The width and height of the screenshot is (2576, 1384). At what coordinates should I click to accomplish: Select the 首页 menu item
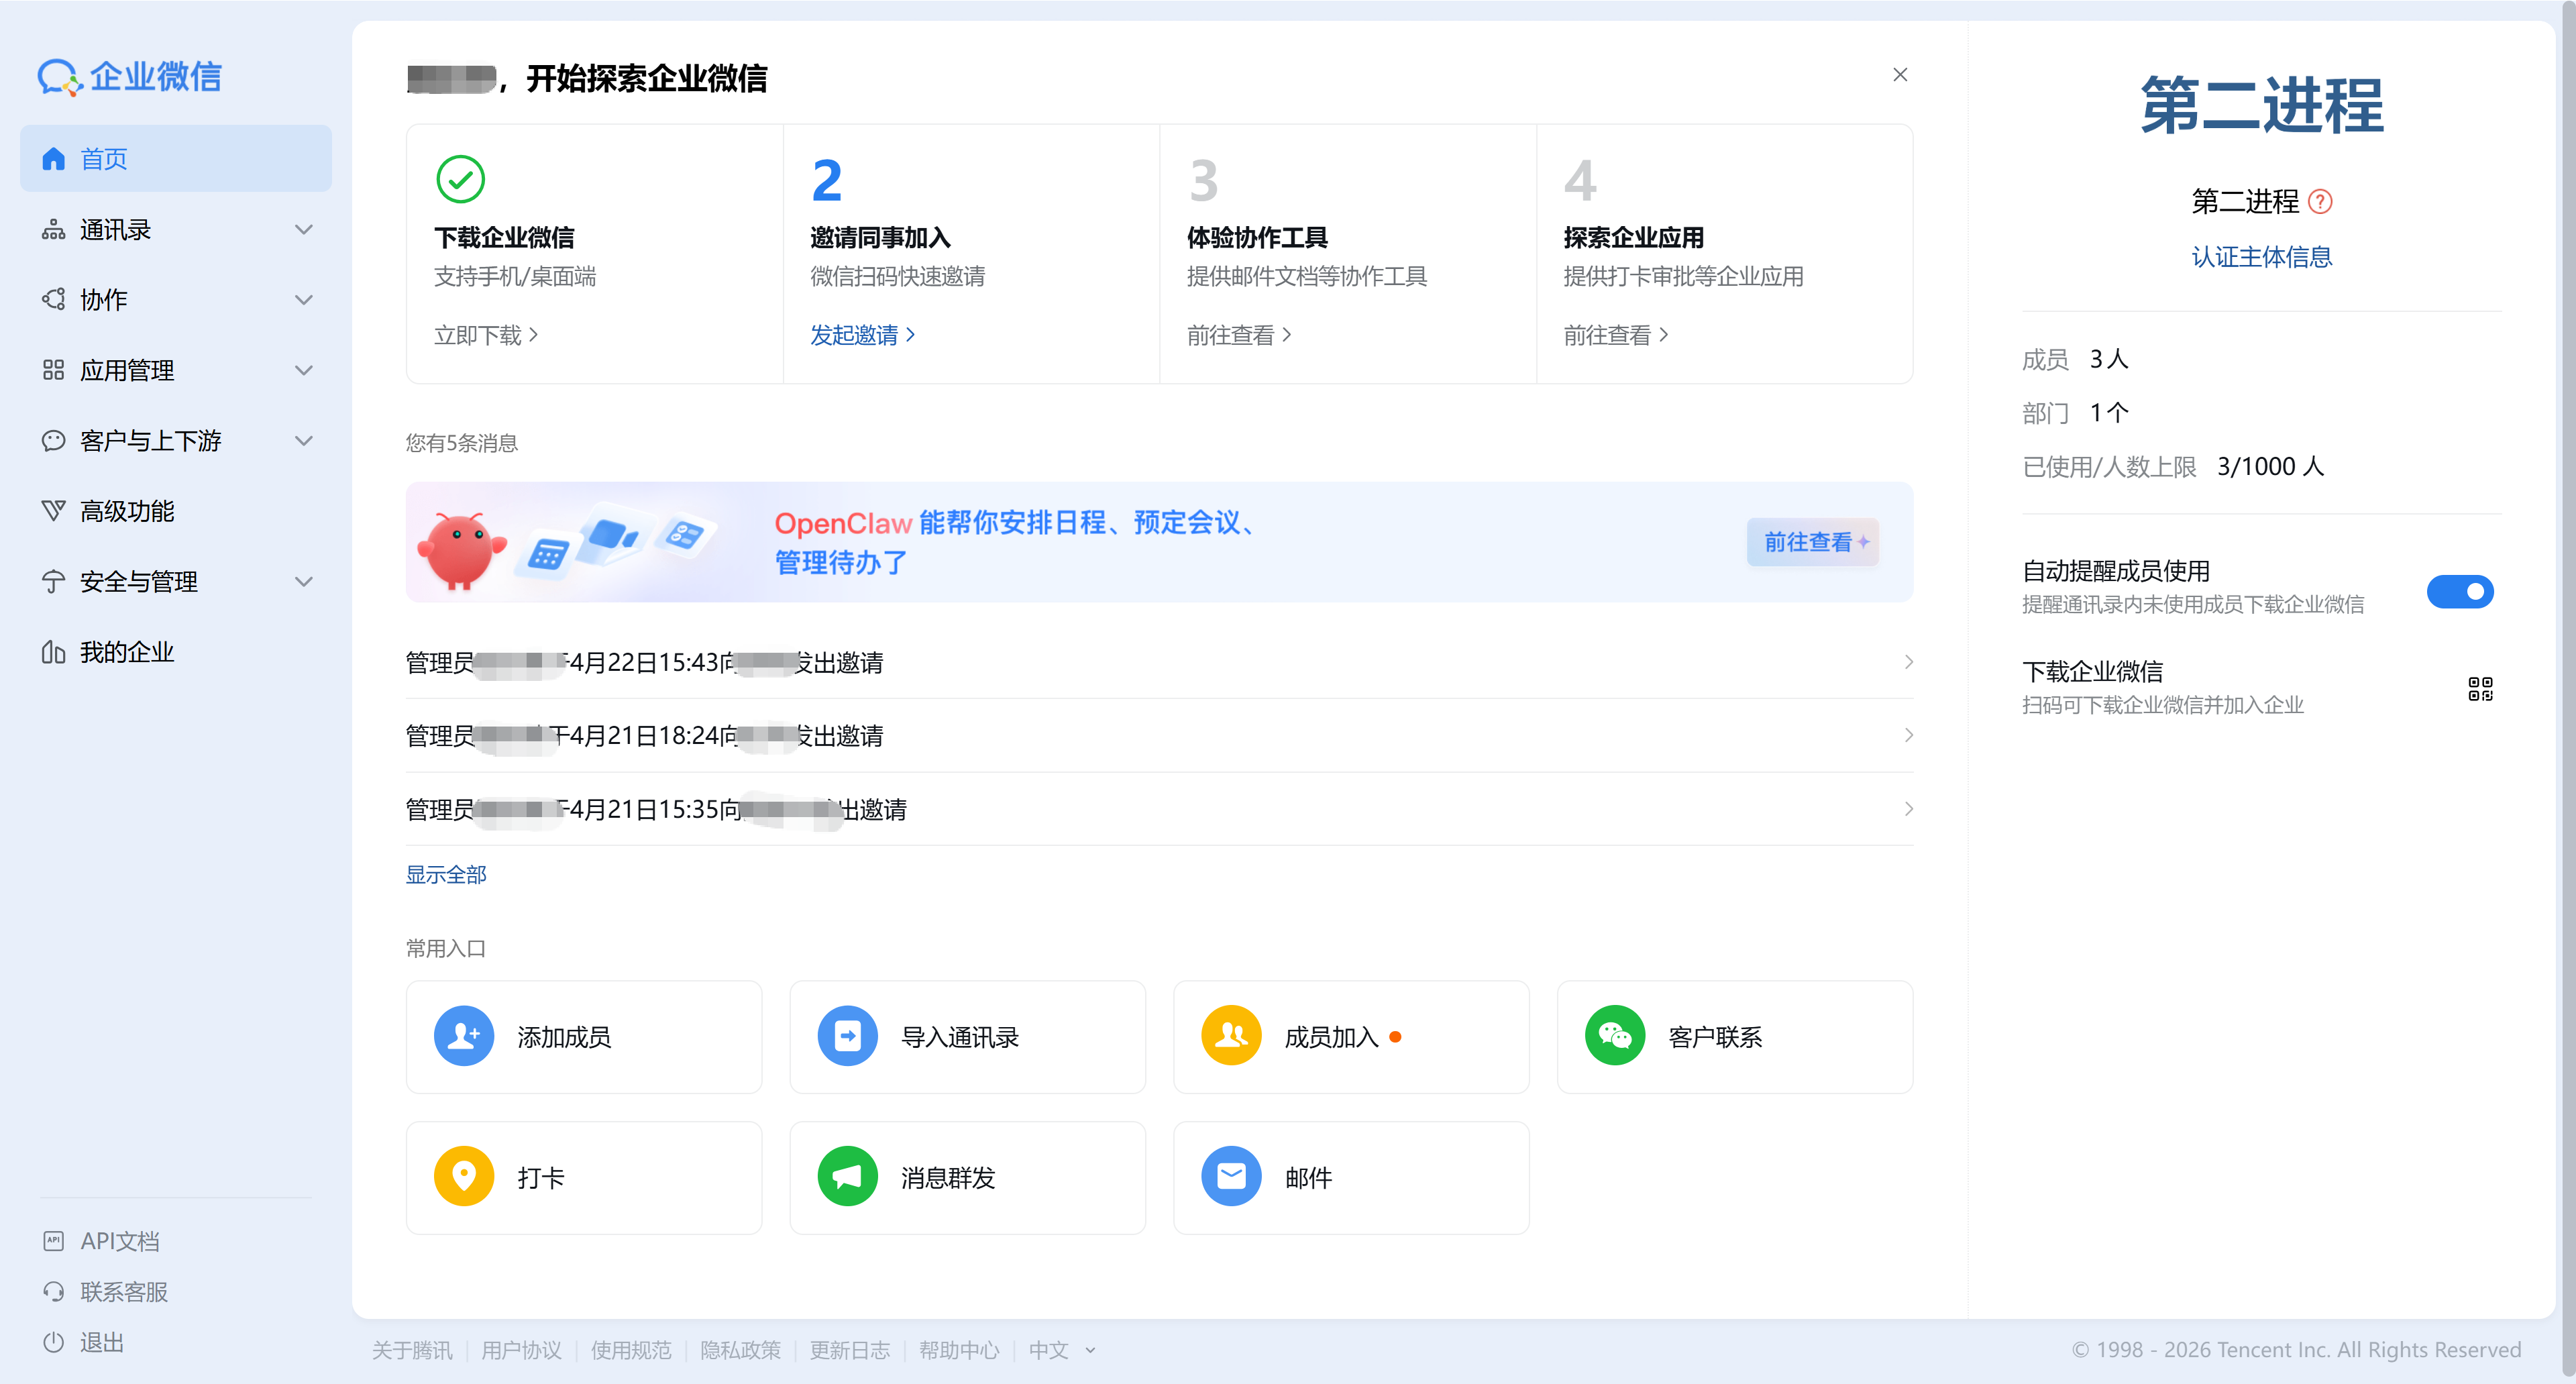click(176, 158)
